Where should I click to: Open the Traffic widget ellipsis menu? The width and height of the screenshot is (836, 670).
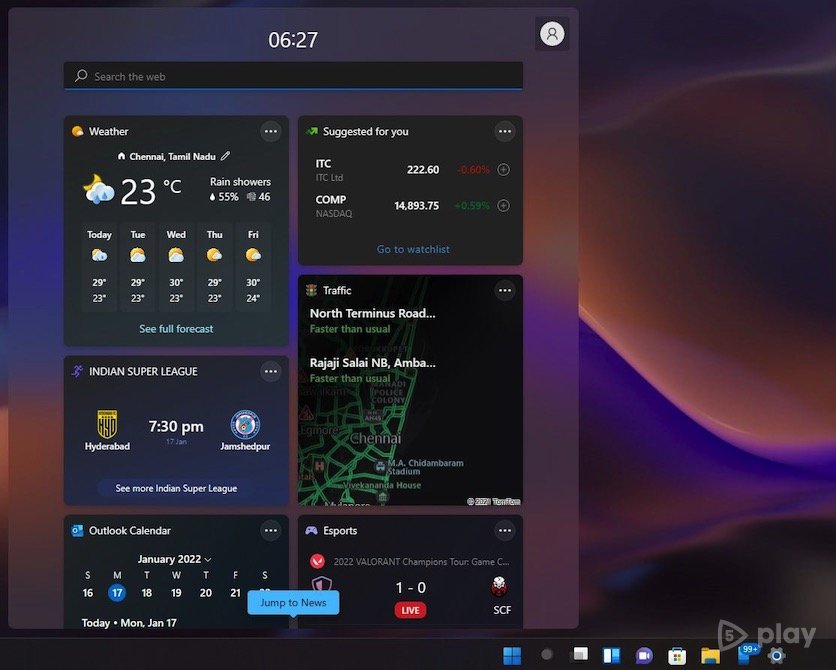coord(504,290)
